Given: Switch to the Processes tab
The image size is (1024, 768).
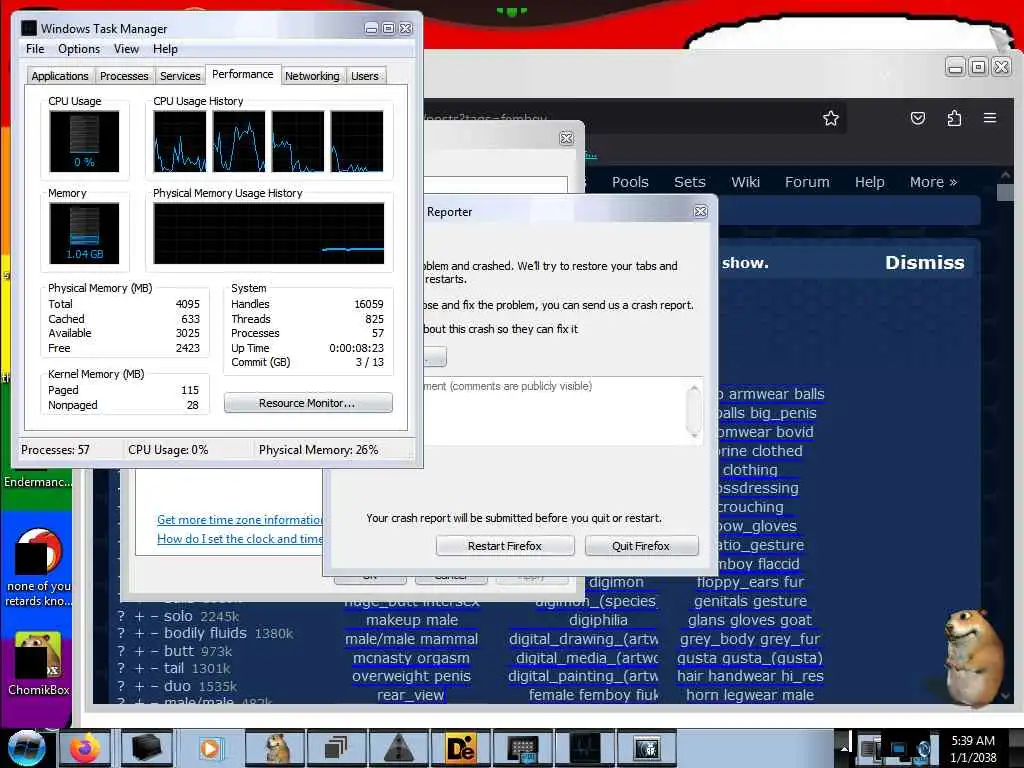Looking at the screenshot, I should point(124,76).
